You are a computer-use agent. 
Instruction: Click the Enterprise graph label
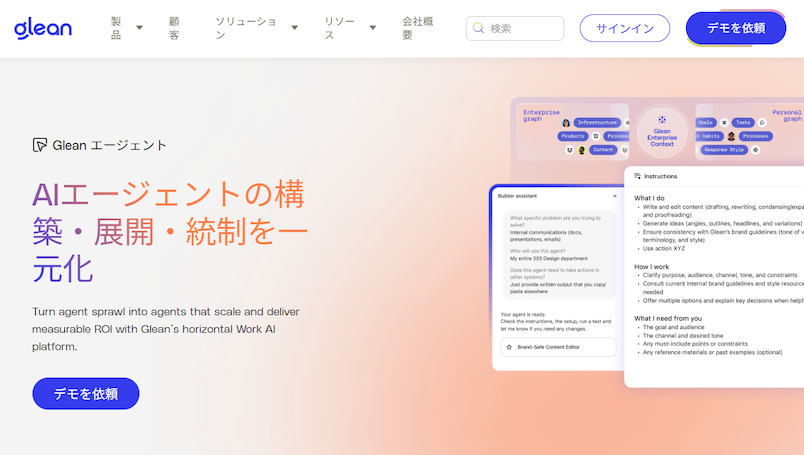tap(541, 115)
